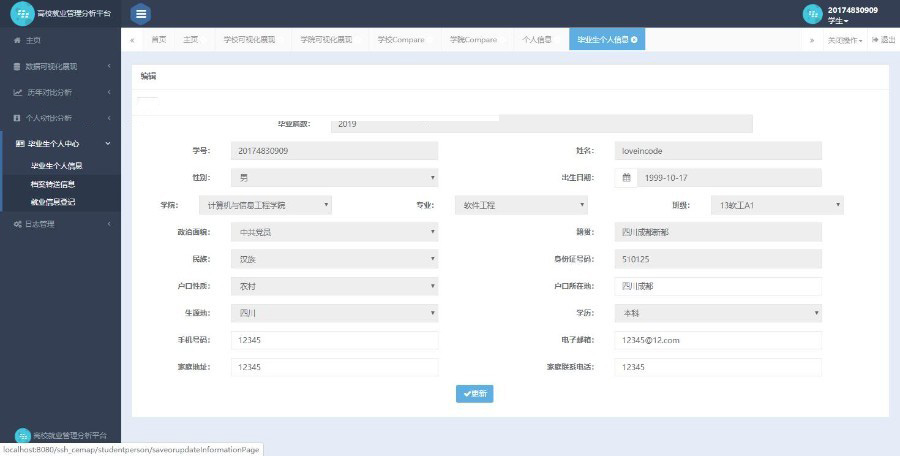
Task: Click the 电子邮箱 email input field
Action: [x=717, y=340]
